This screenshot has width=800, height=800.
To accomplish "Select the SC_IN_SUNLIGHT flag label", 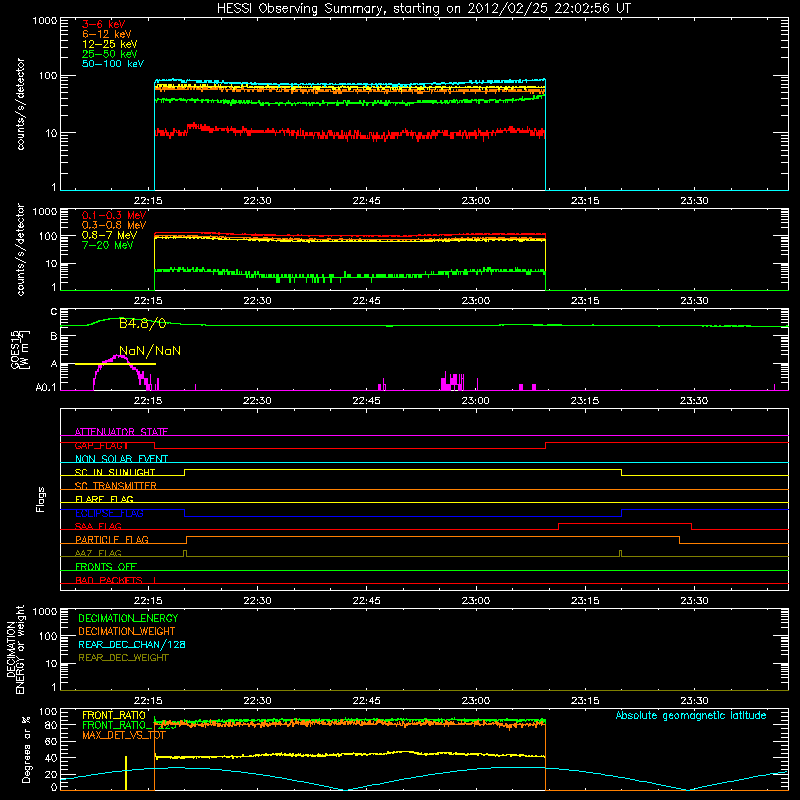I will pos(115,472).
